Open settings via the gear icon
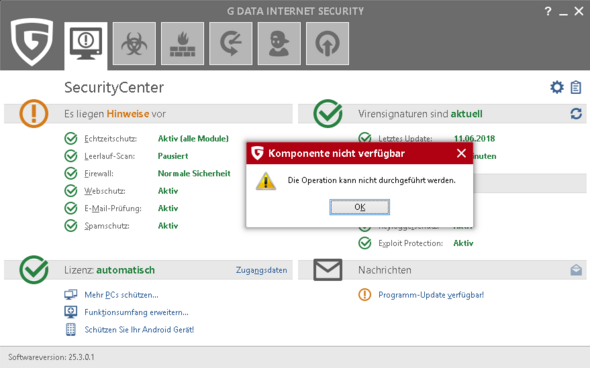590x368 pixels. (557, 87)
